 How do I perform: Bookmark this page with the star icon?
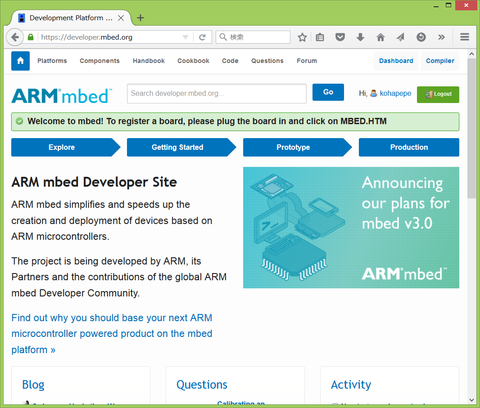click(x=302, y=37)
